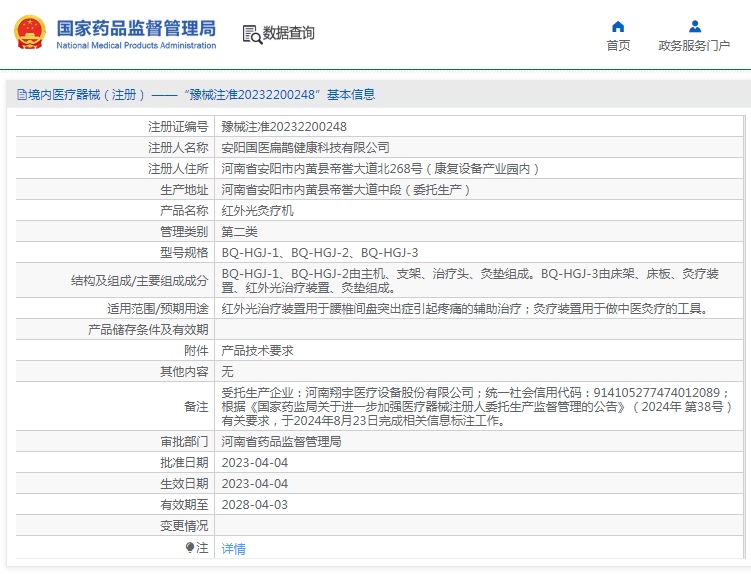Screen dimensions: 751x574
Task: Click 国家药品监督管理局 site title
Action: tap(137, 28)
